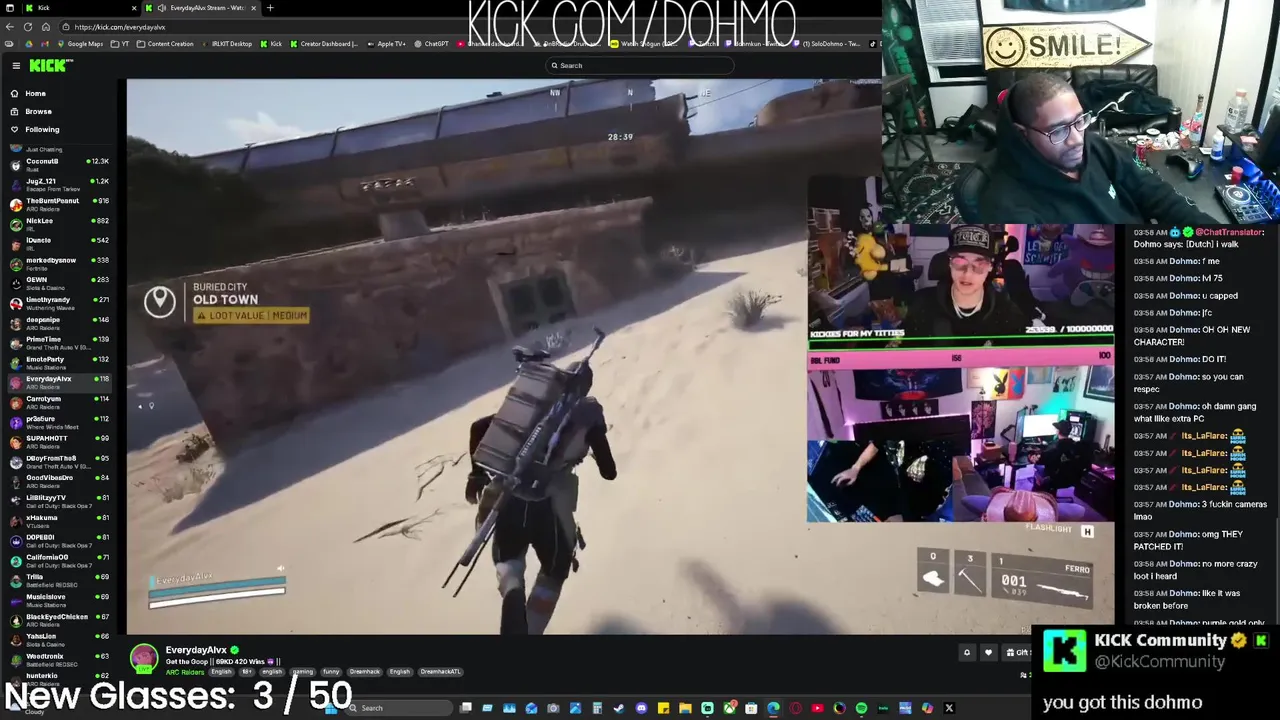Image resolution: width=1280 pixels, height=720 pixels.
Task: Select IDuncle in the Following list
Action: (x=60, y=243)
